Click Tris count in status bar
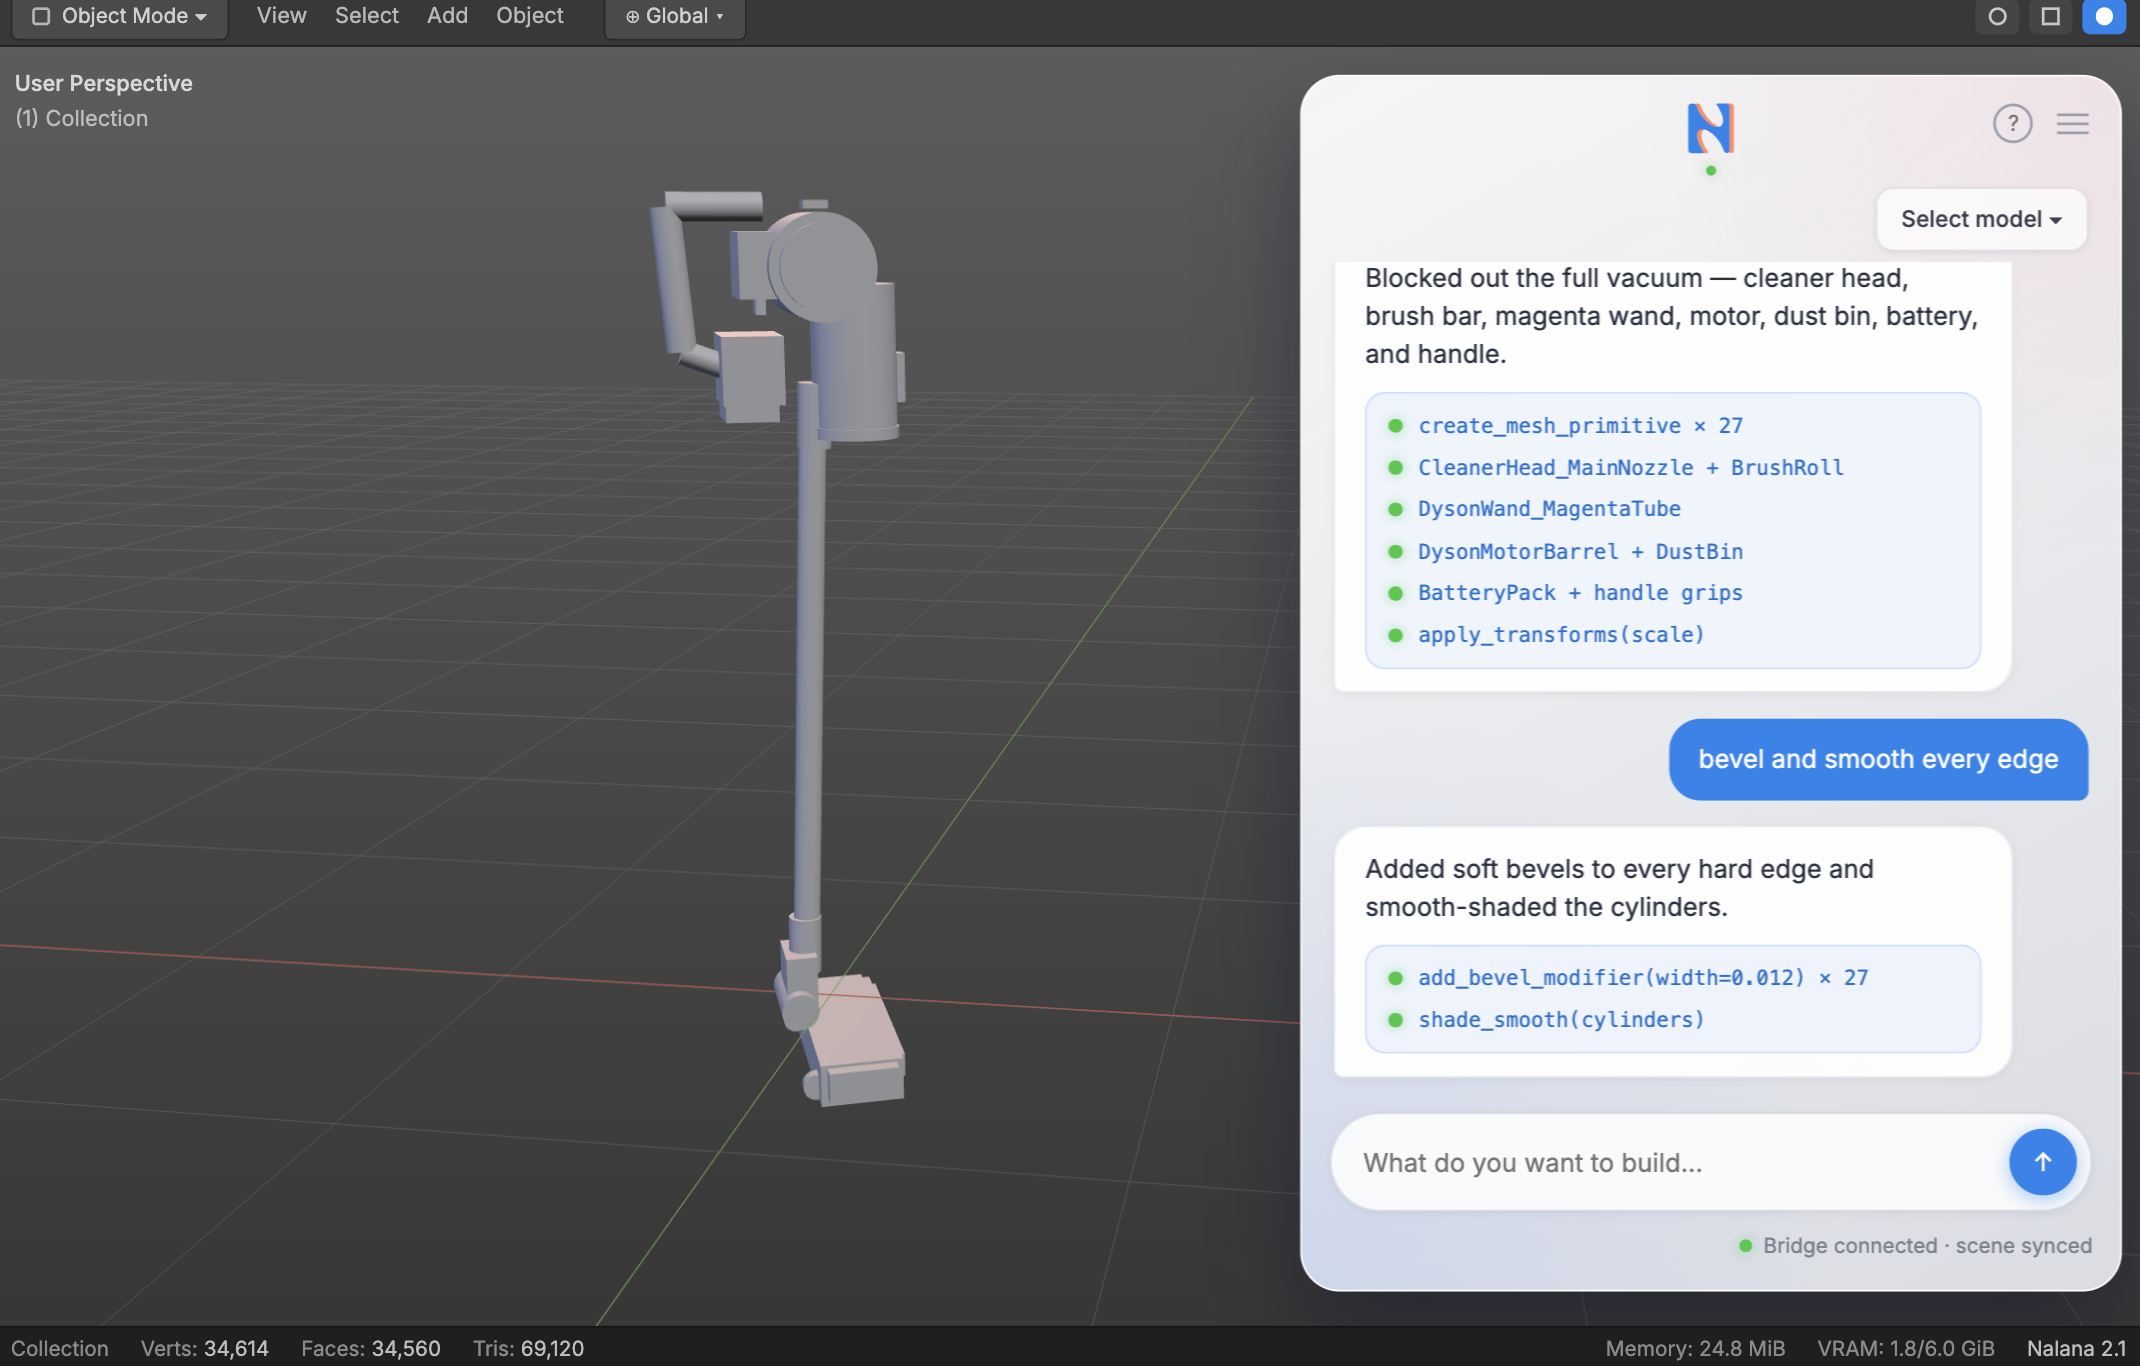Screen dimensions: 2140x1366 [528, 1348]
